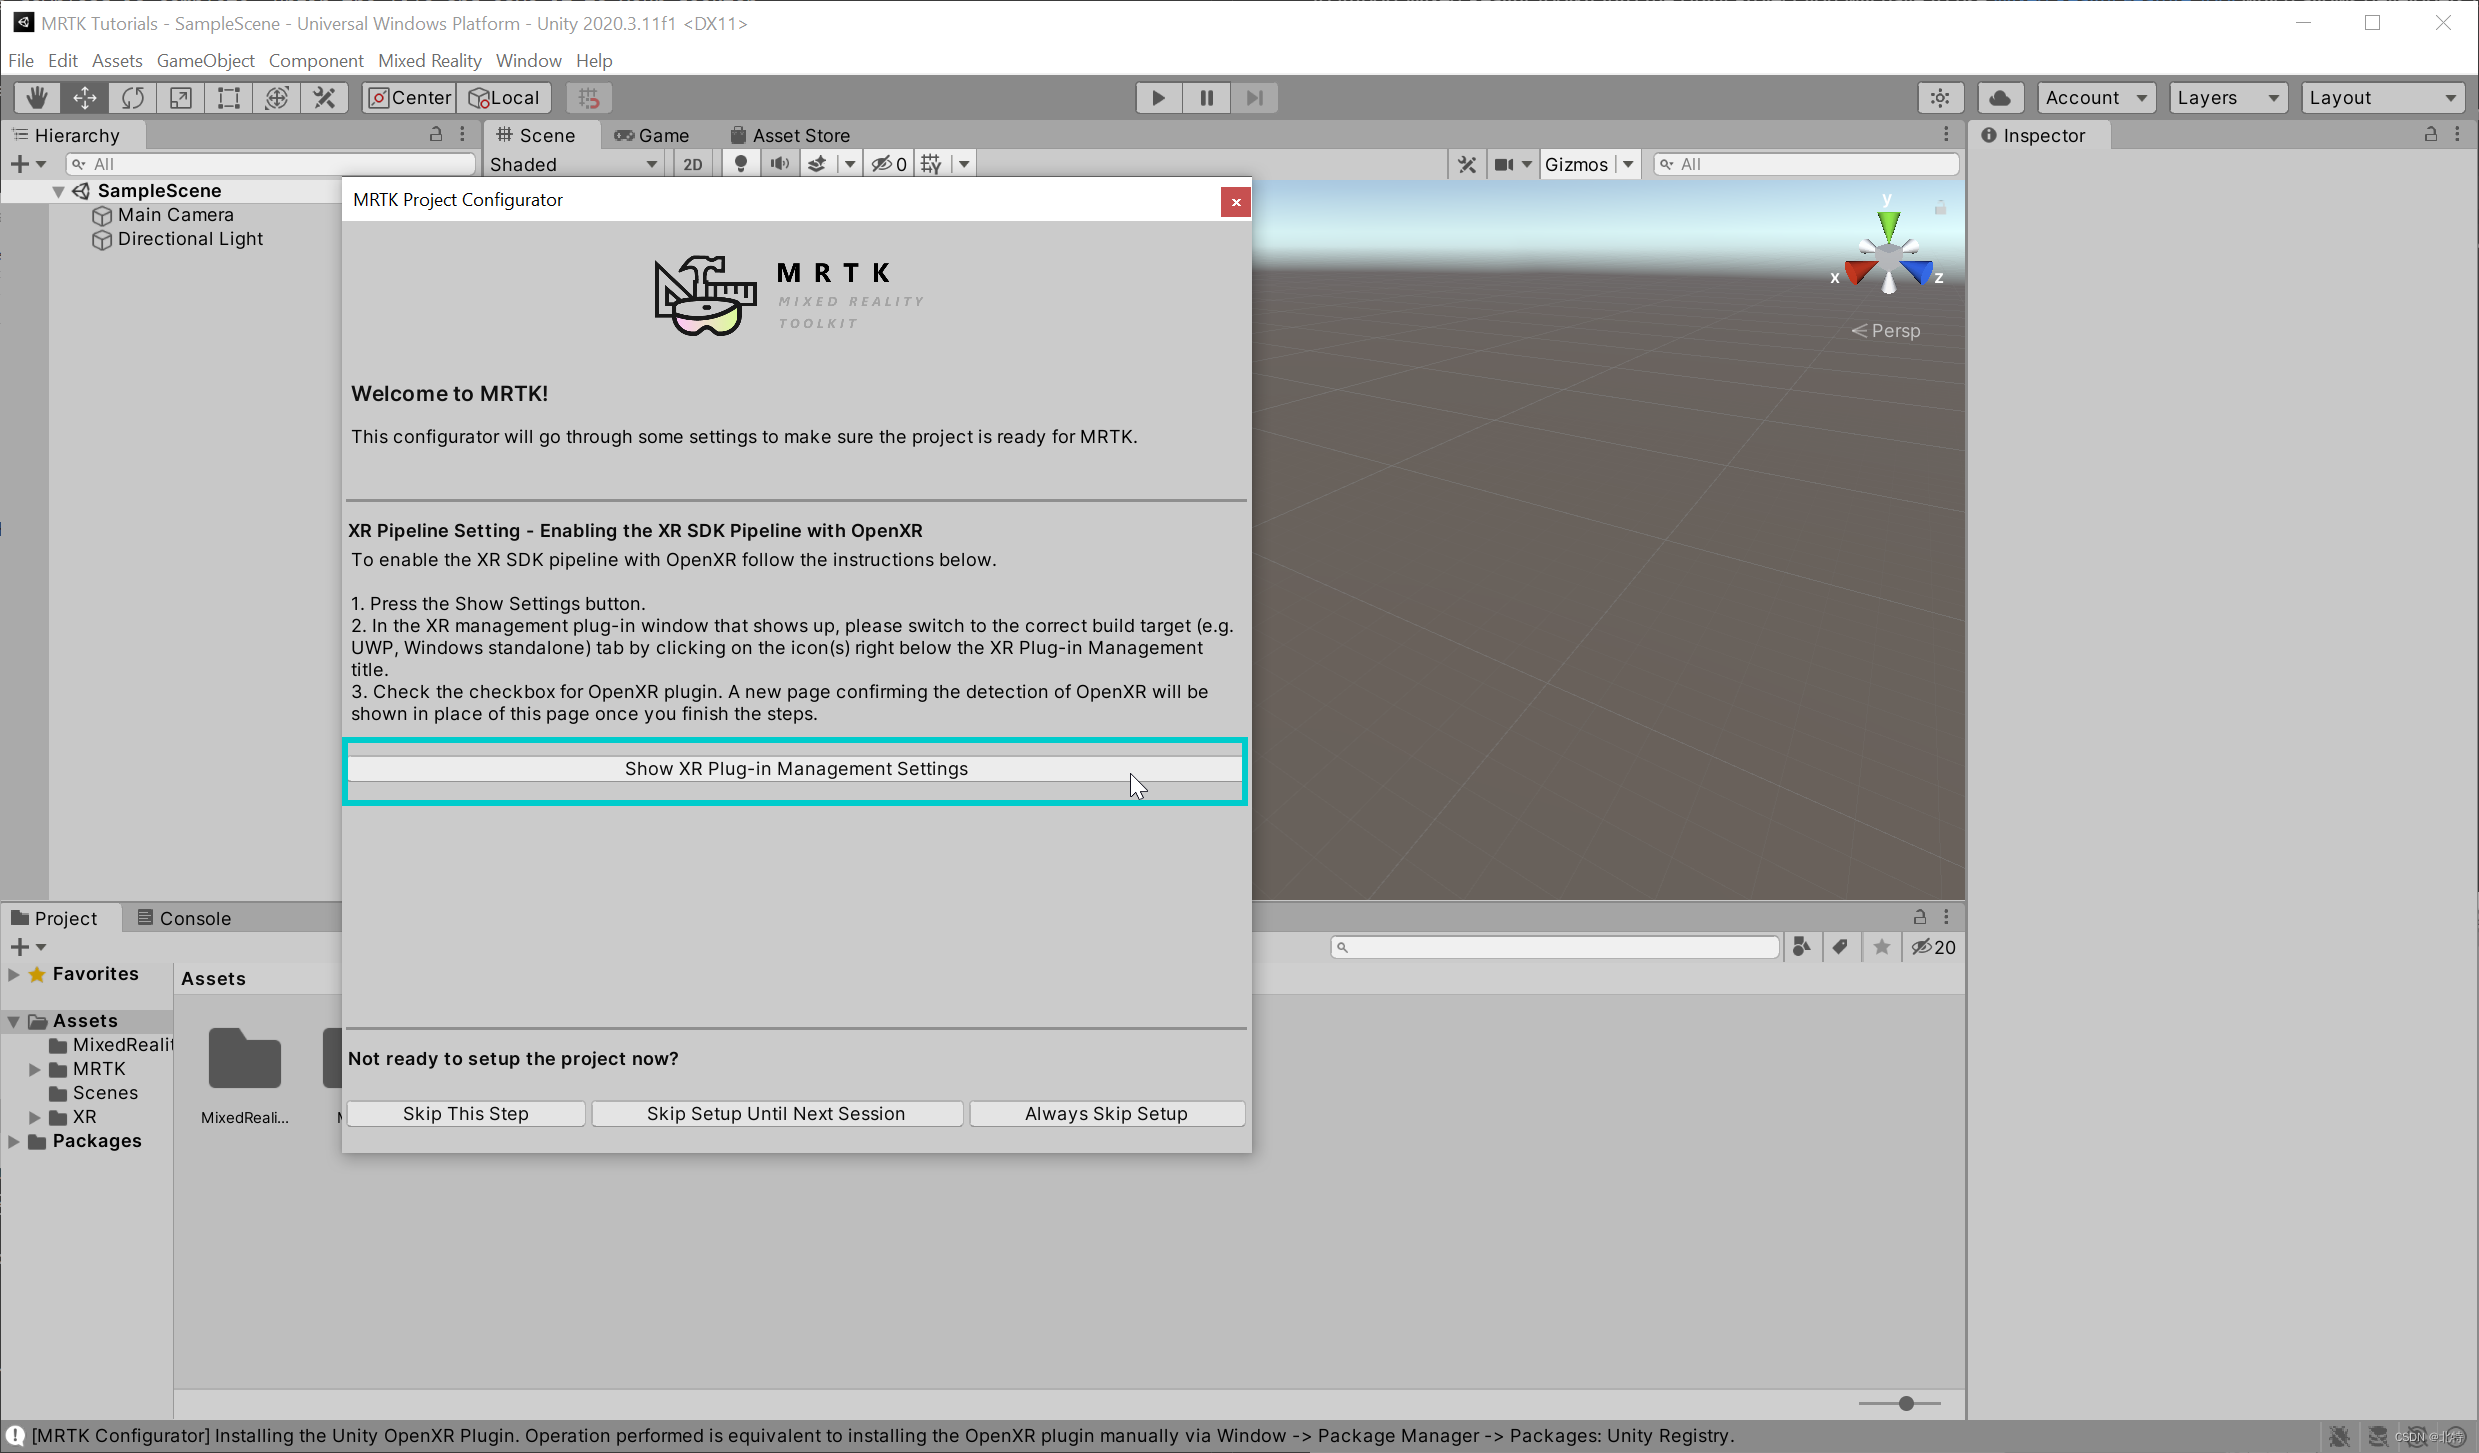Click Always Skip Setup button

pyautogui.click(x=1107, y=1114)
